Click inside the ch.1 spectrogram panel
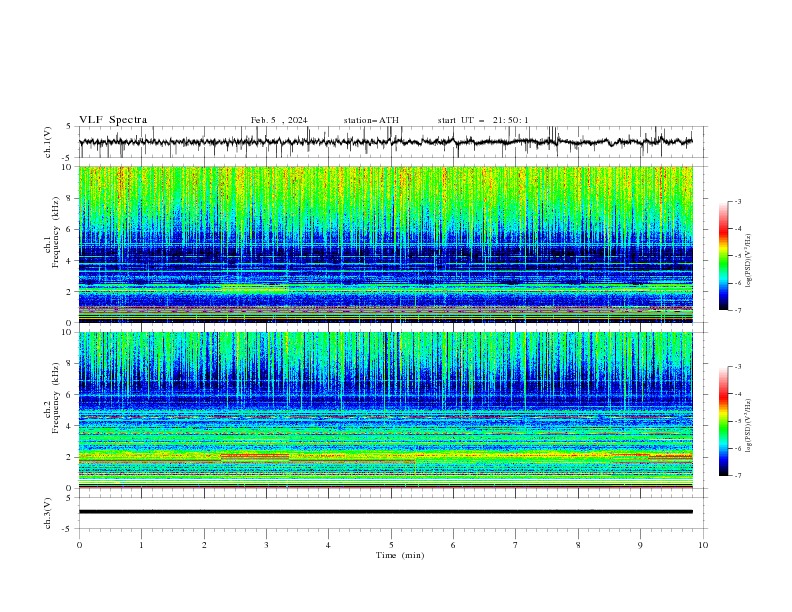This screenshot has height=612, width=792. pyautogui.click(x=386, y=244)
